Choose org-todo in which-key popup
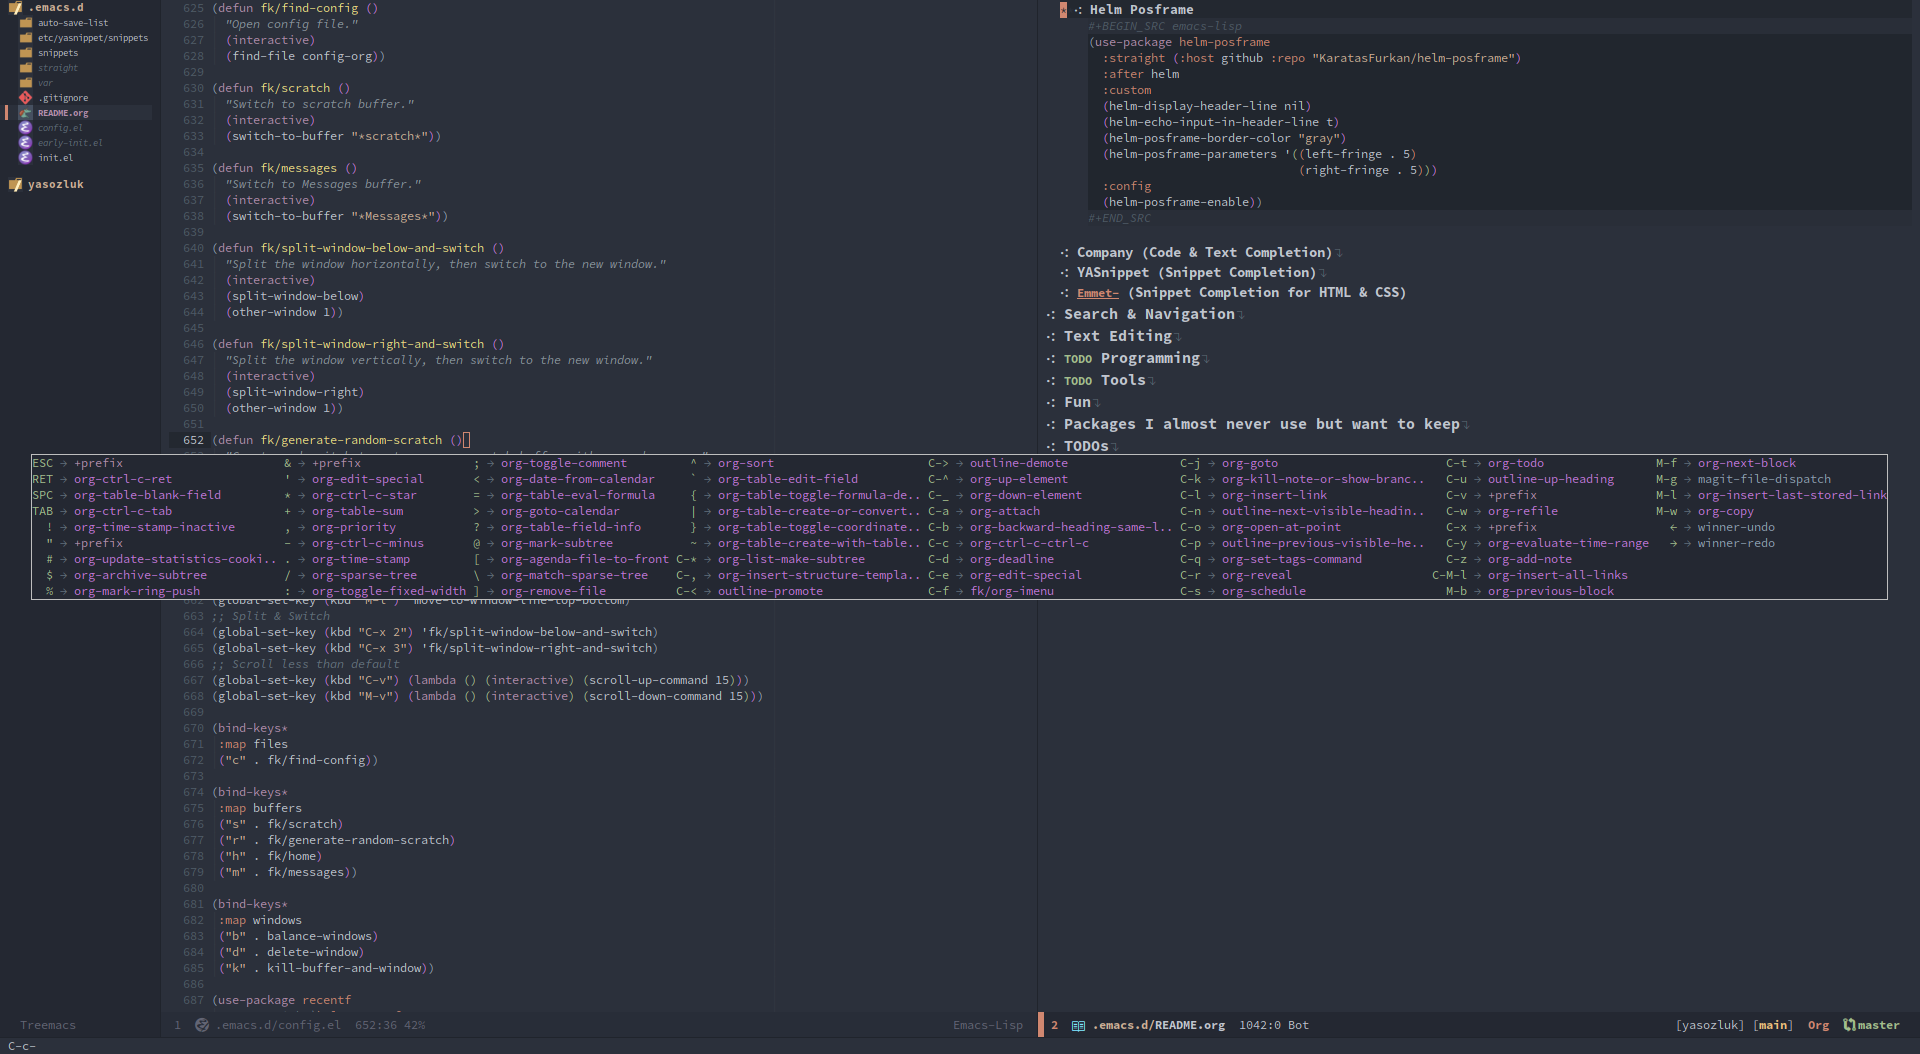The width and height of the screenshot is (1920, 1054). tap(1516, 463)
